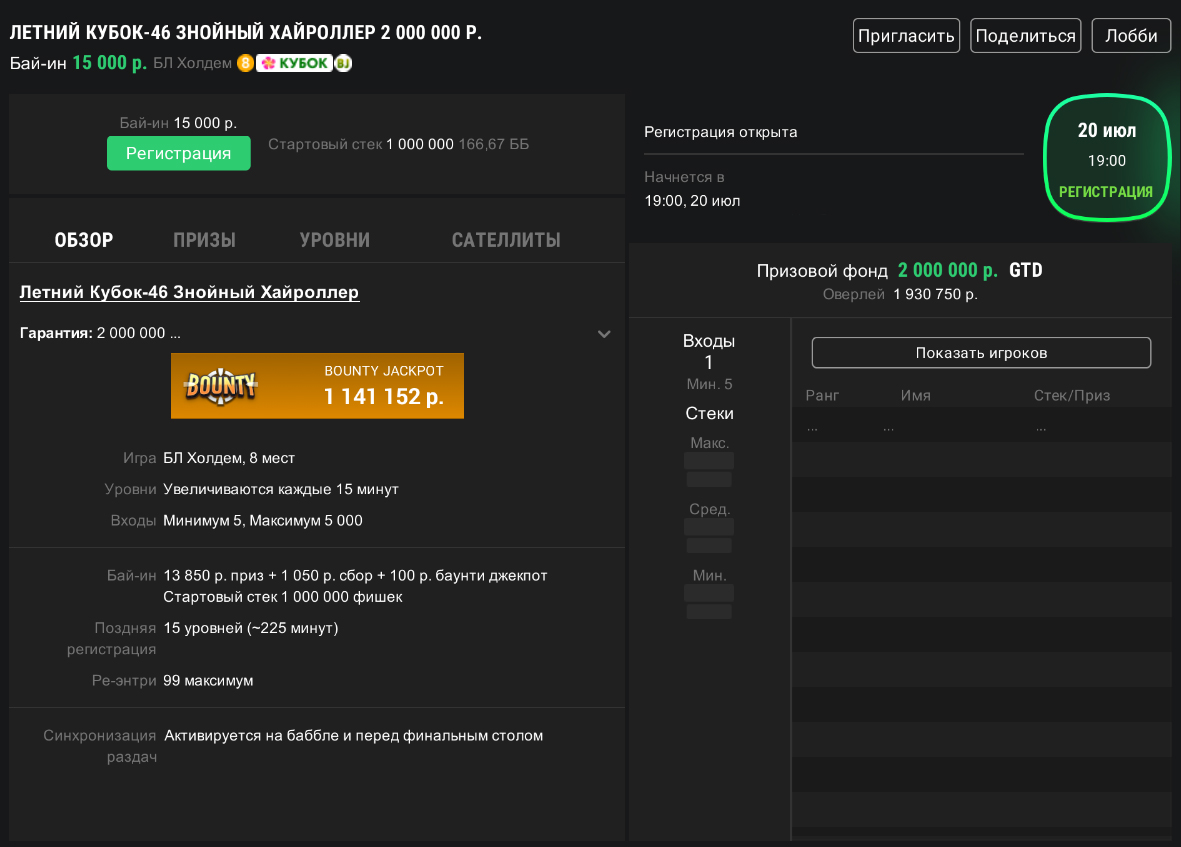The height and width of the screenshot is (847, 1181).
Task: Click the Кубок flower series badge
Action: (x=294, y=63)
